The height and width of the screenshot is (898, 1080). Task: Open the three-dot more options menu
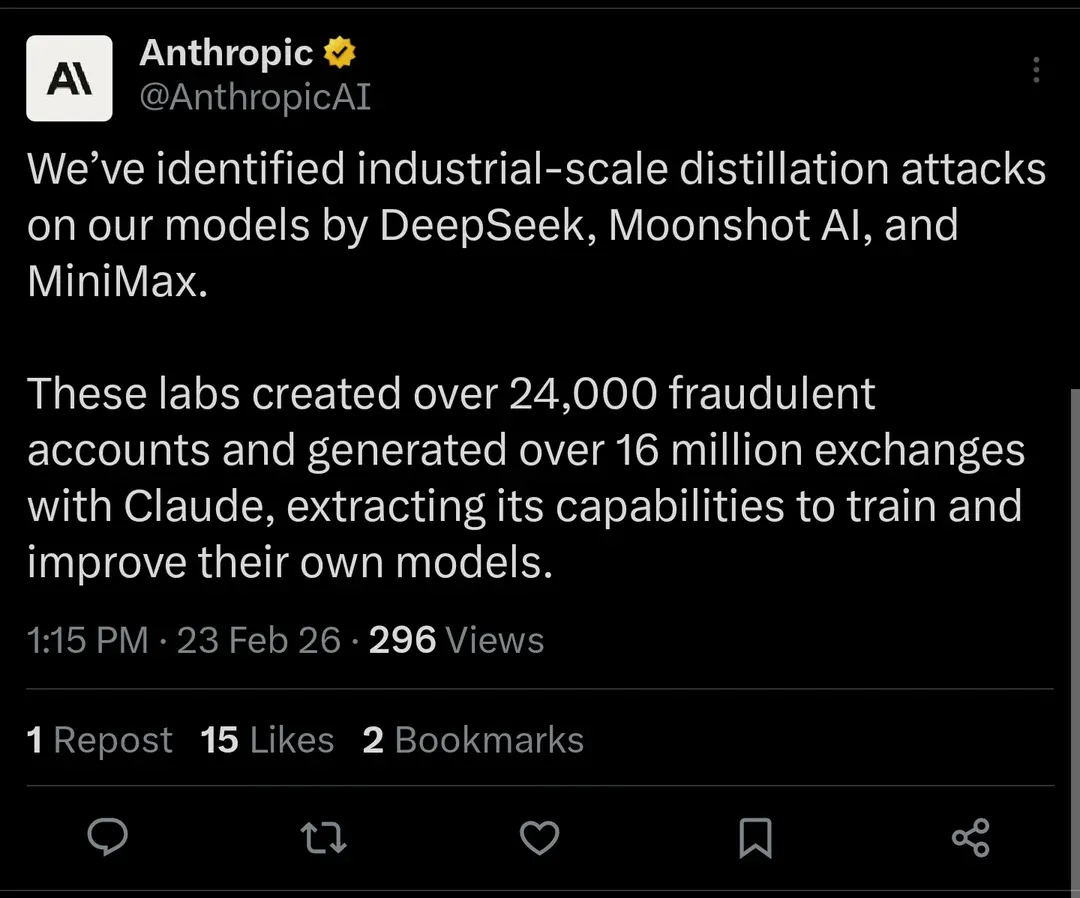[1036, 69]
